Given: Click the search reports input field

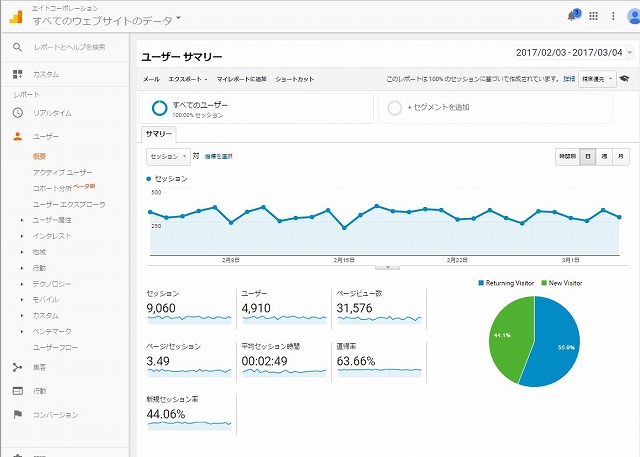Looking at the screenshot, I should click(x=70, y=47).
